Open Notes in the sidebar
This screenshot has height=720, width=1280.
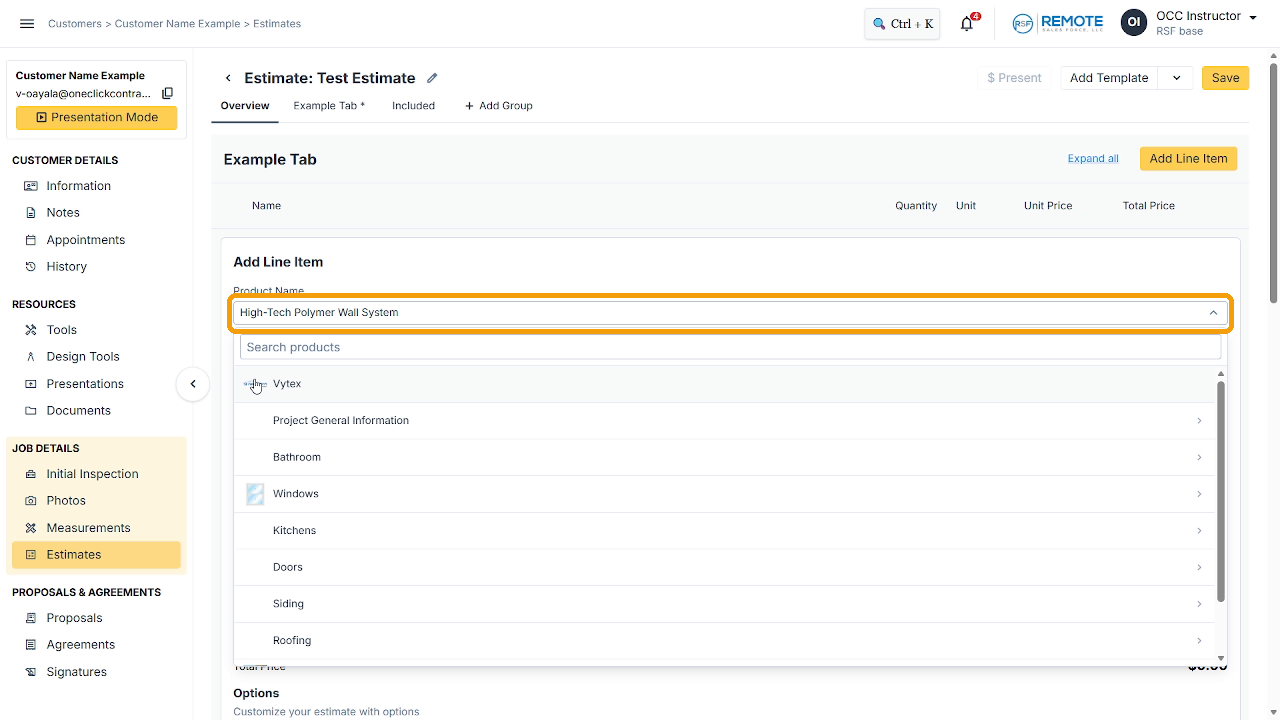(x=63, y=213)
